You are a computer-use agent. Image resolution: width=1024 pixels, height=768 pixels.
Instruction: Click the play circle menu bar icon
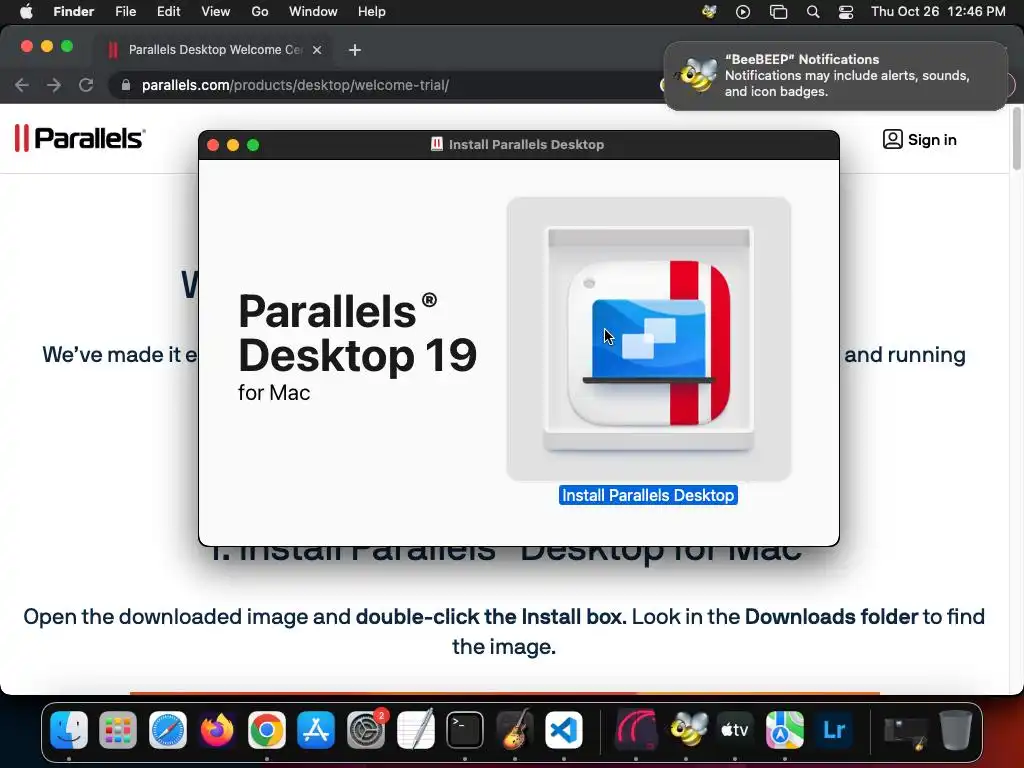point(743,12)
